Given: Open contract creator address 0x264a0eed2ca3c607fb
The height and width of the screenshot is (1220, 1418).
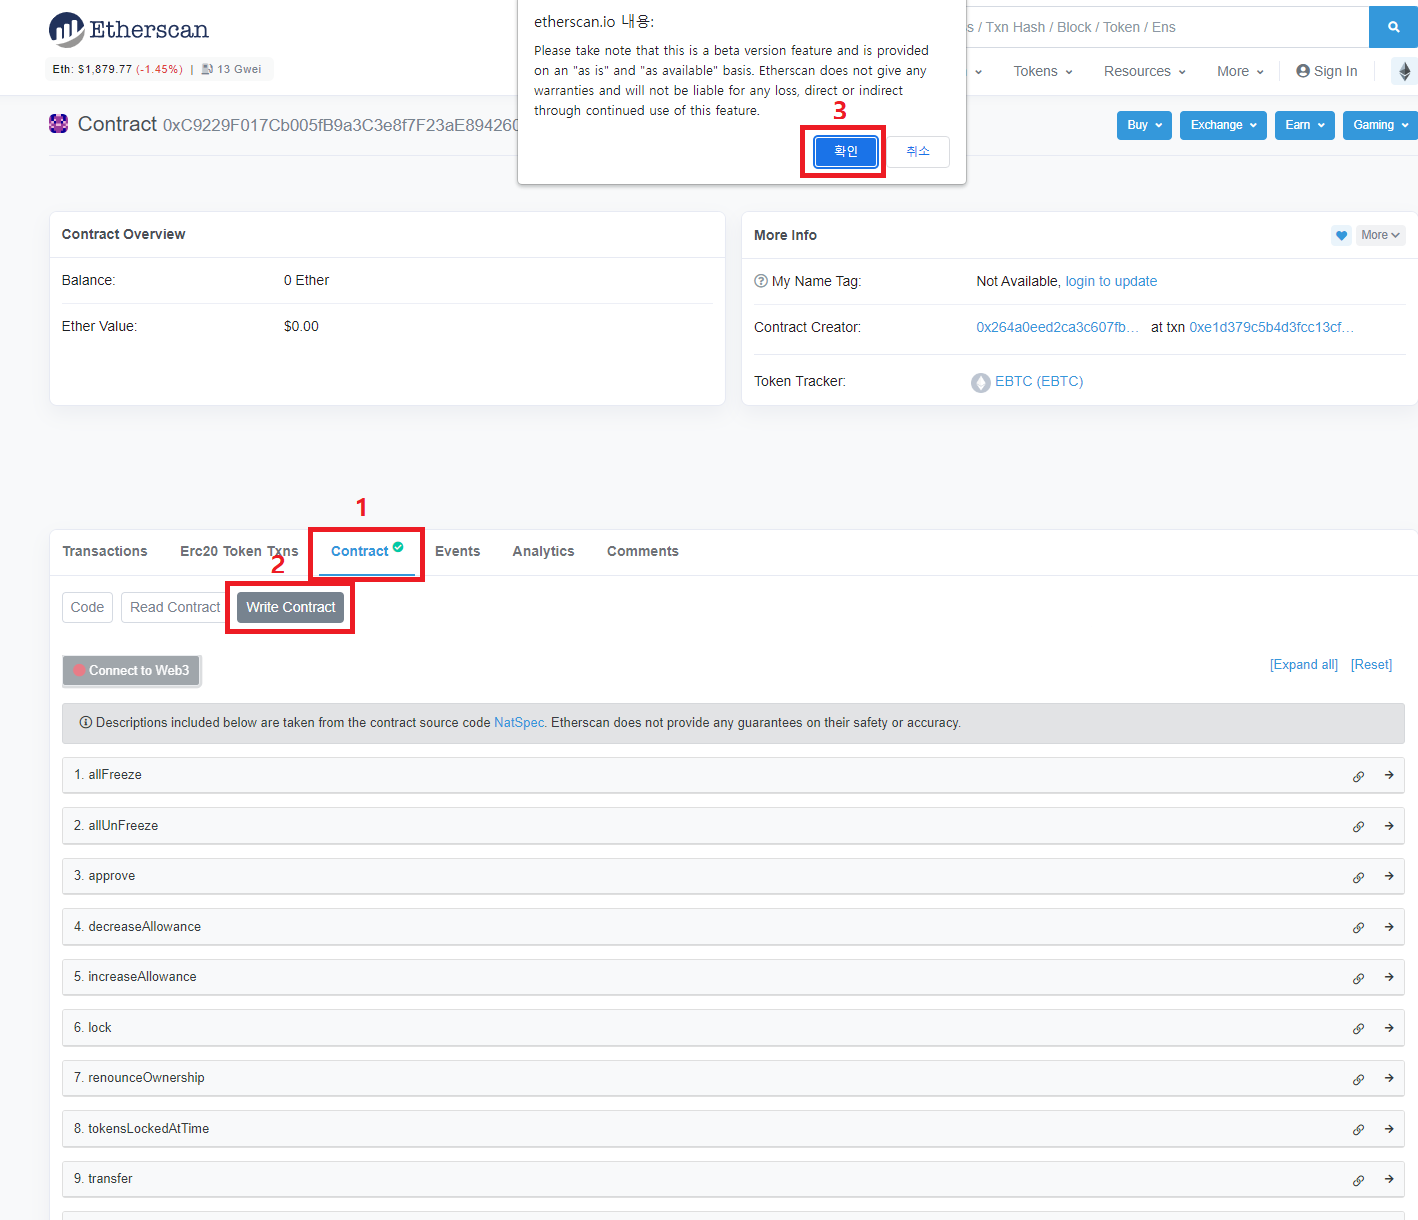Looking at the screenshot, I should pos(1057,327).
